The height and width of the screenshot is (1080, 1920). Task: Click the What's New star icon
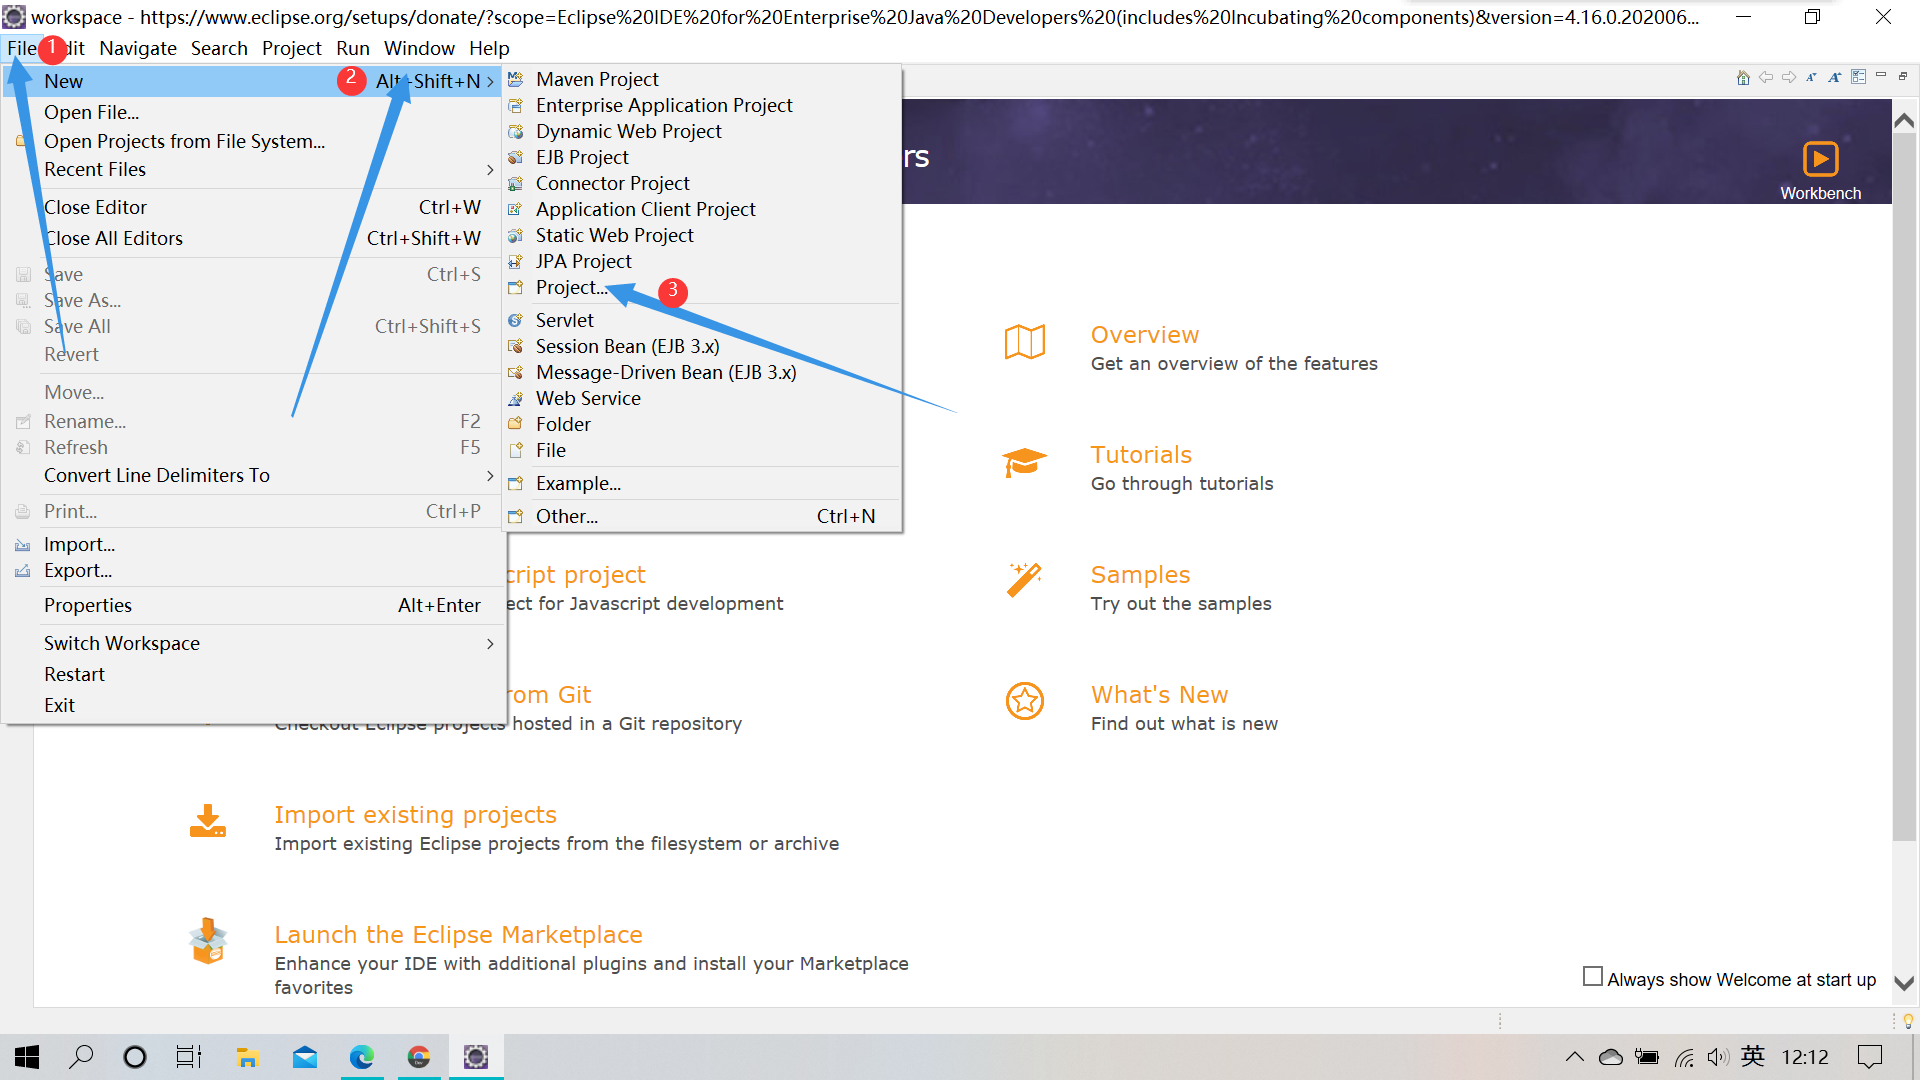tap(1025, 701)
